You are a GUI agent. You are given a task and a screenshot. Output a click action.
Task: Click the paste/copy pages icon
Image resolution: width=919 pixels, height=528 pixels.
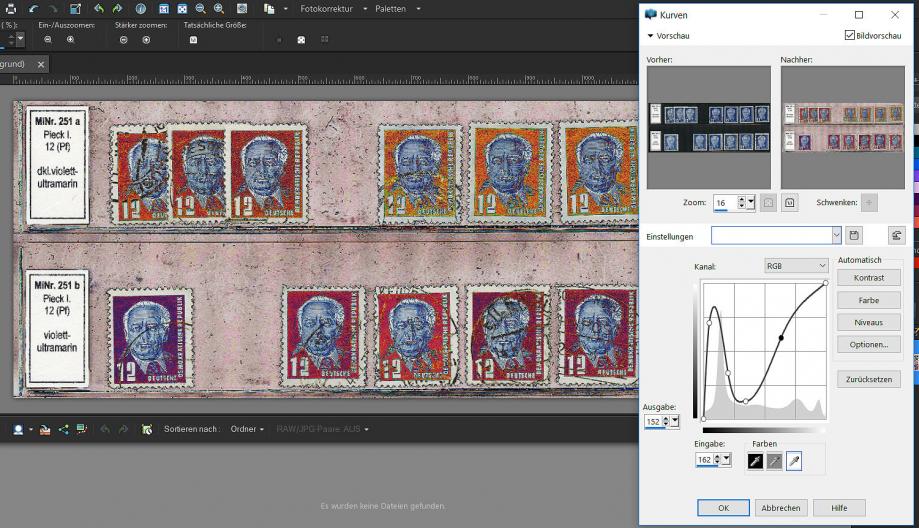269,9
